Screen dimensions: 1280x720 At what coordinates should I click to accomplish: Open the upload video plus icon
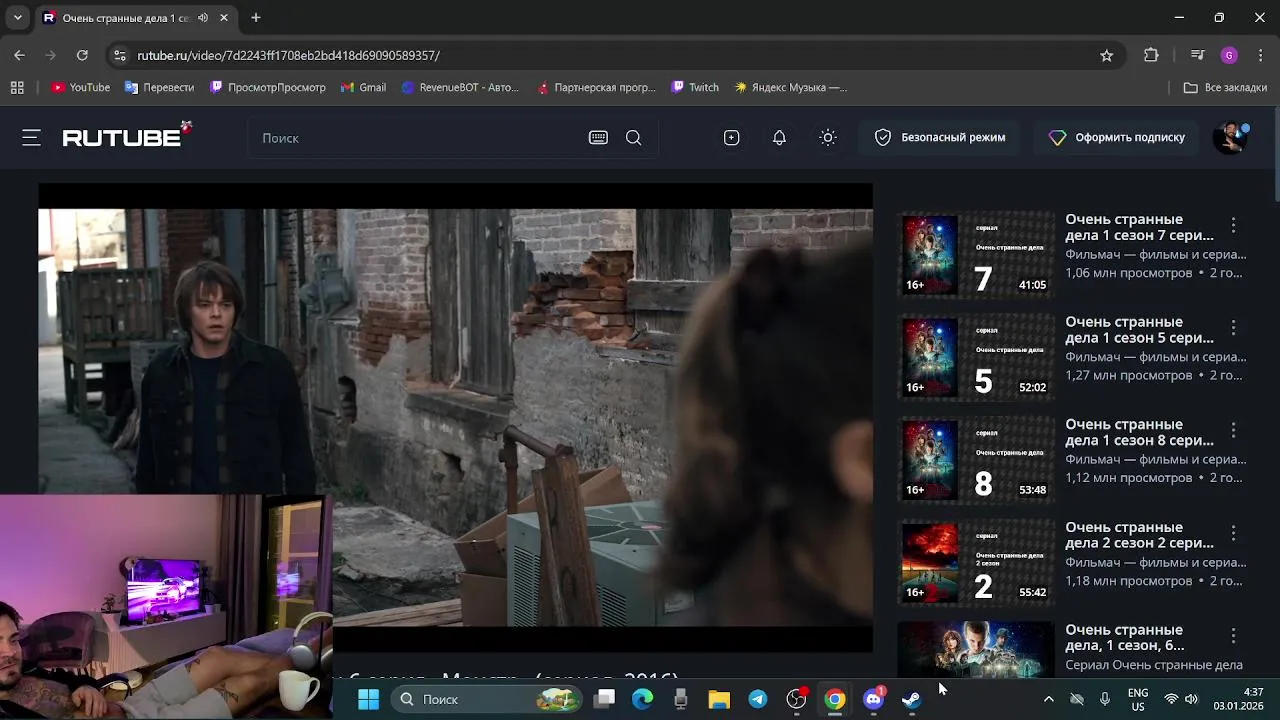(731, 138)
